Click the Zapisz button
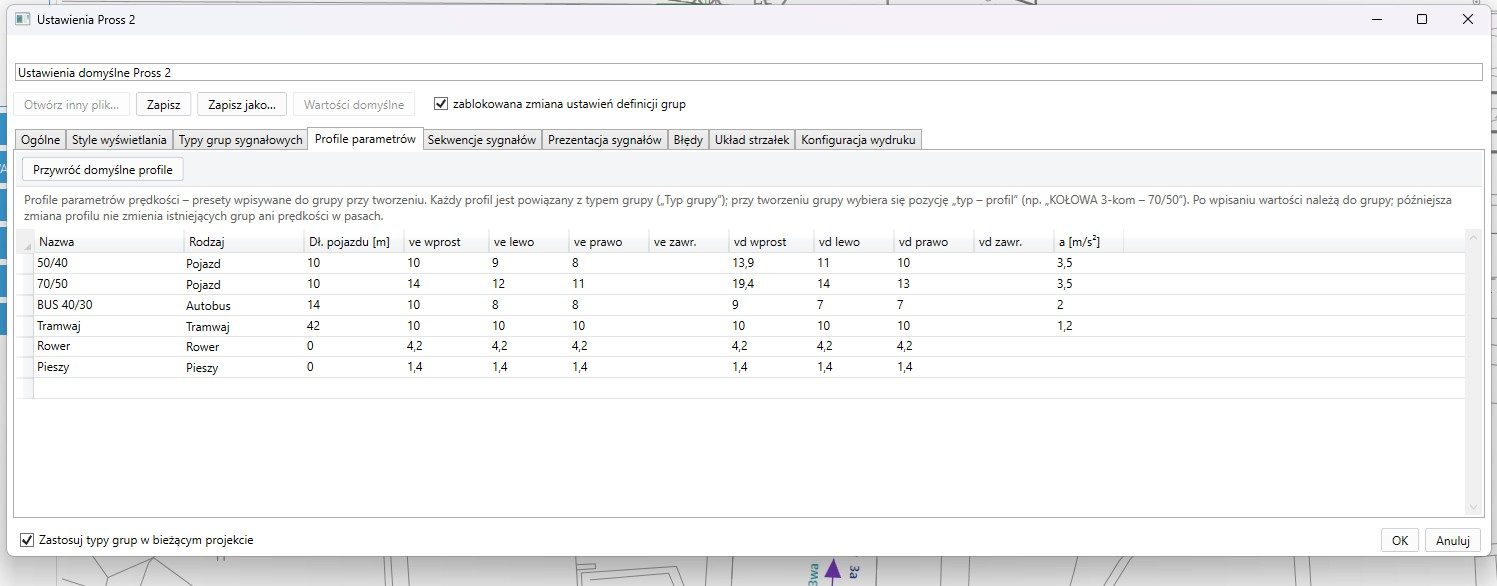The width and height of the screenshot is (1497, 586). click(164, 104)
